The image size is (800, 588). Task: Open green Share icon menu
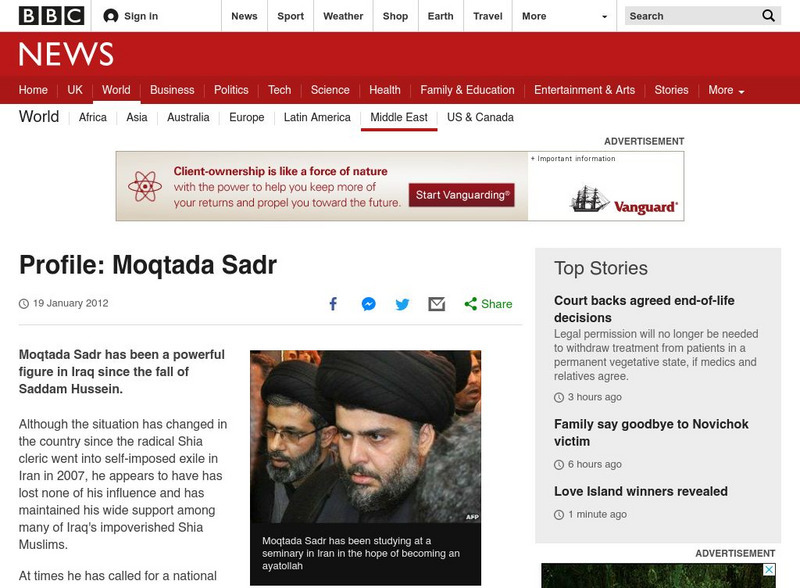coord(488,304)
